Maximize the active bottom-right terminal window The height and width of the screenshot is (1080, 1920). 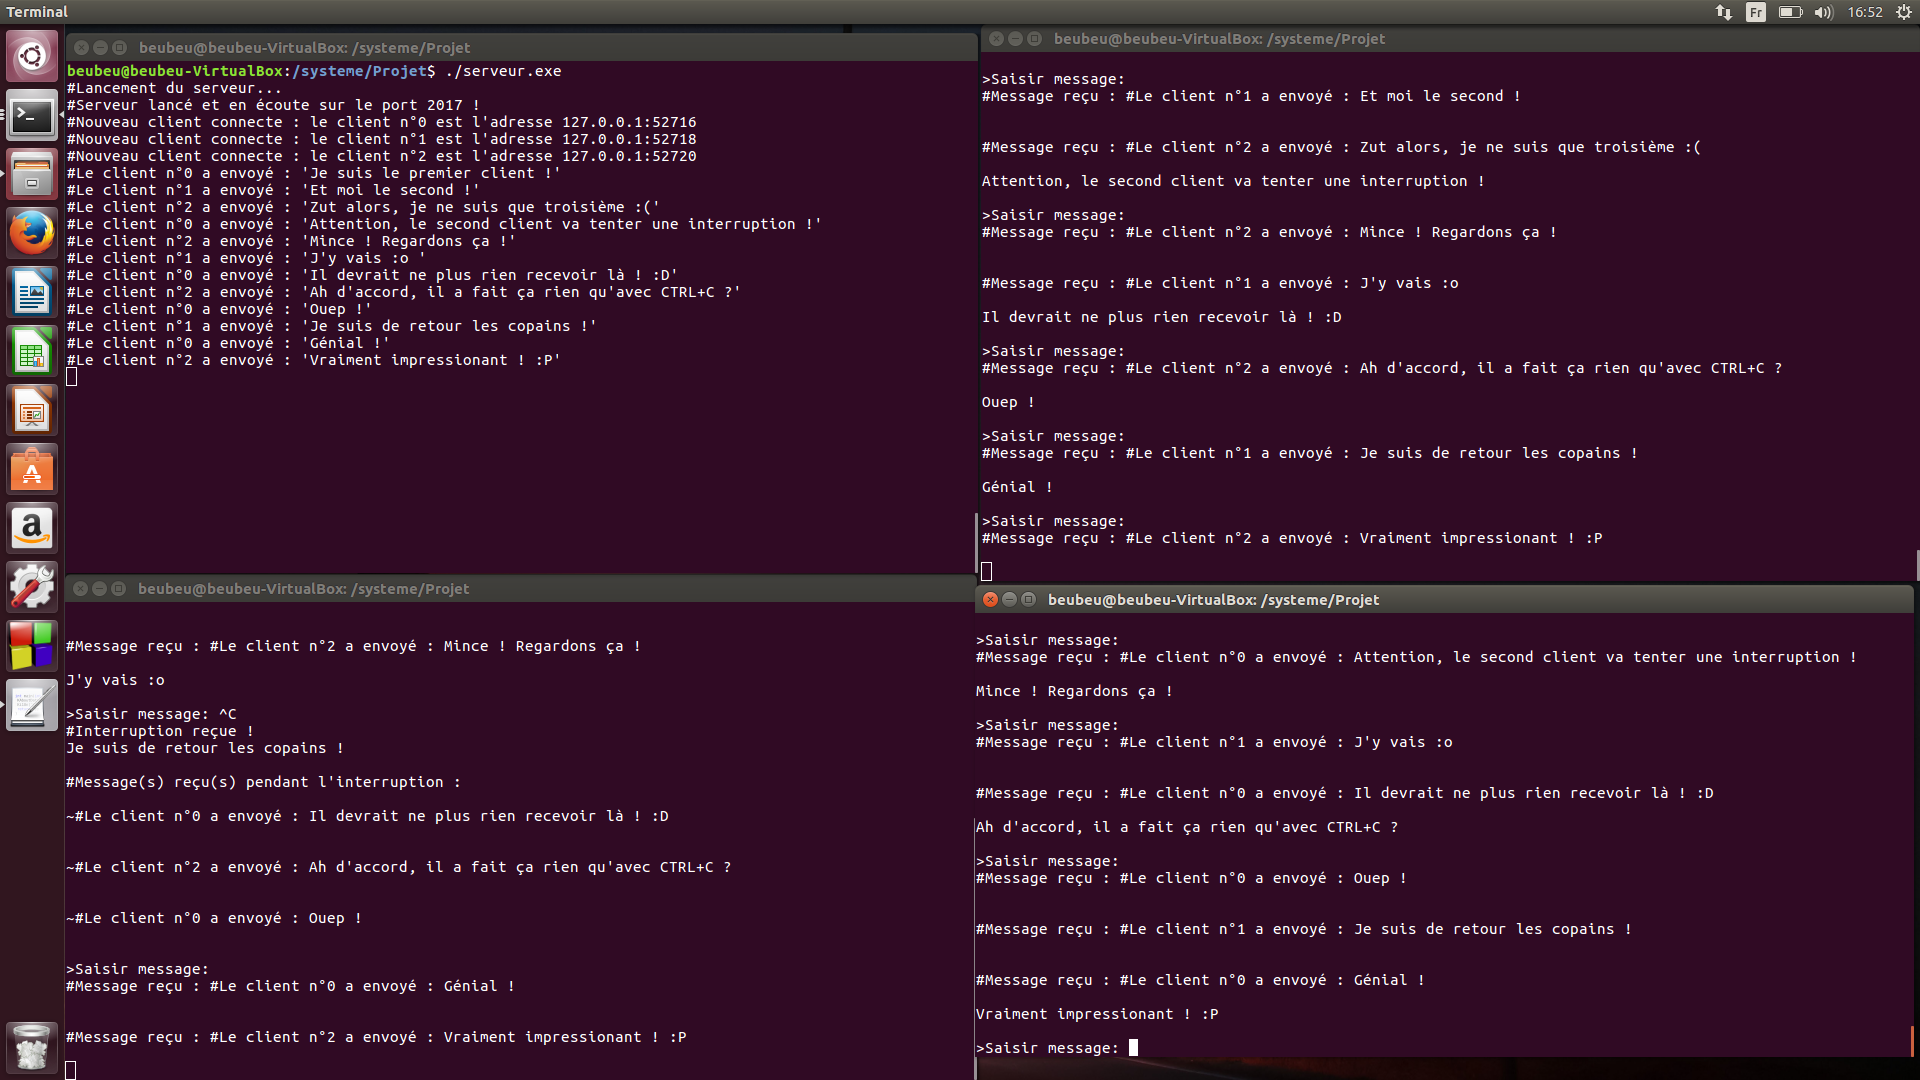coord(1028,600)
